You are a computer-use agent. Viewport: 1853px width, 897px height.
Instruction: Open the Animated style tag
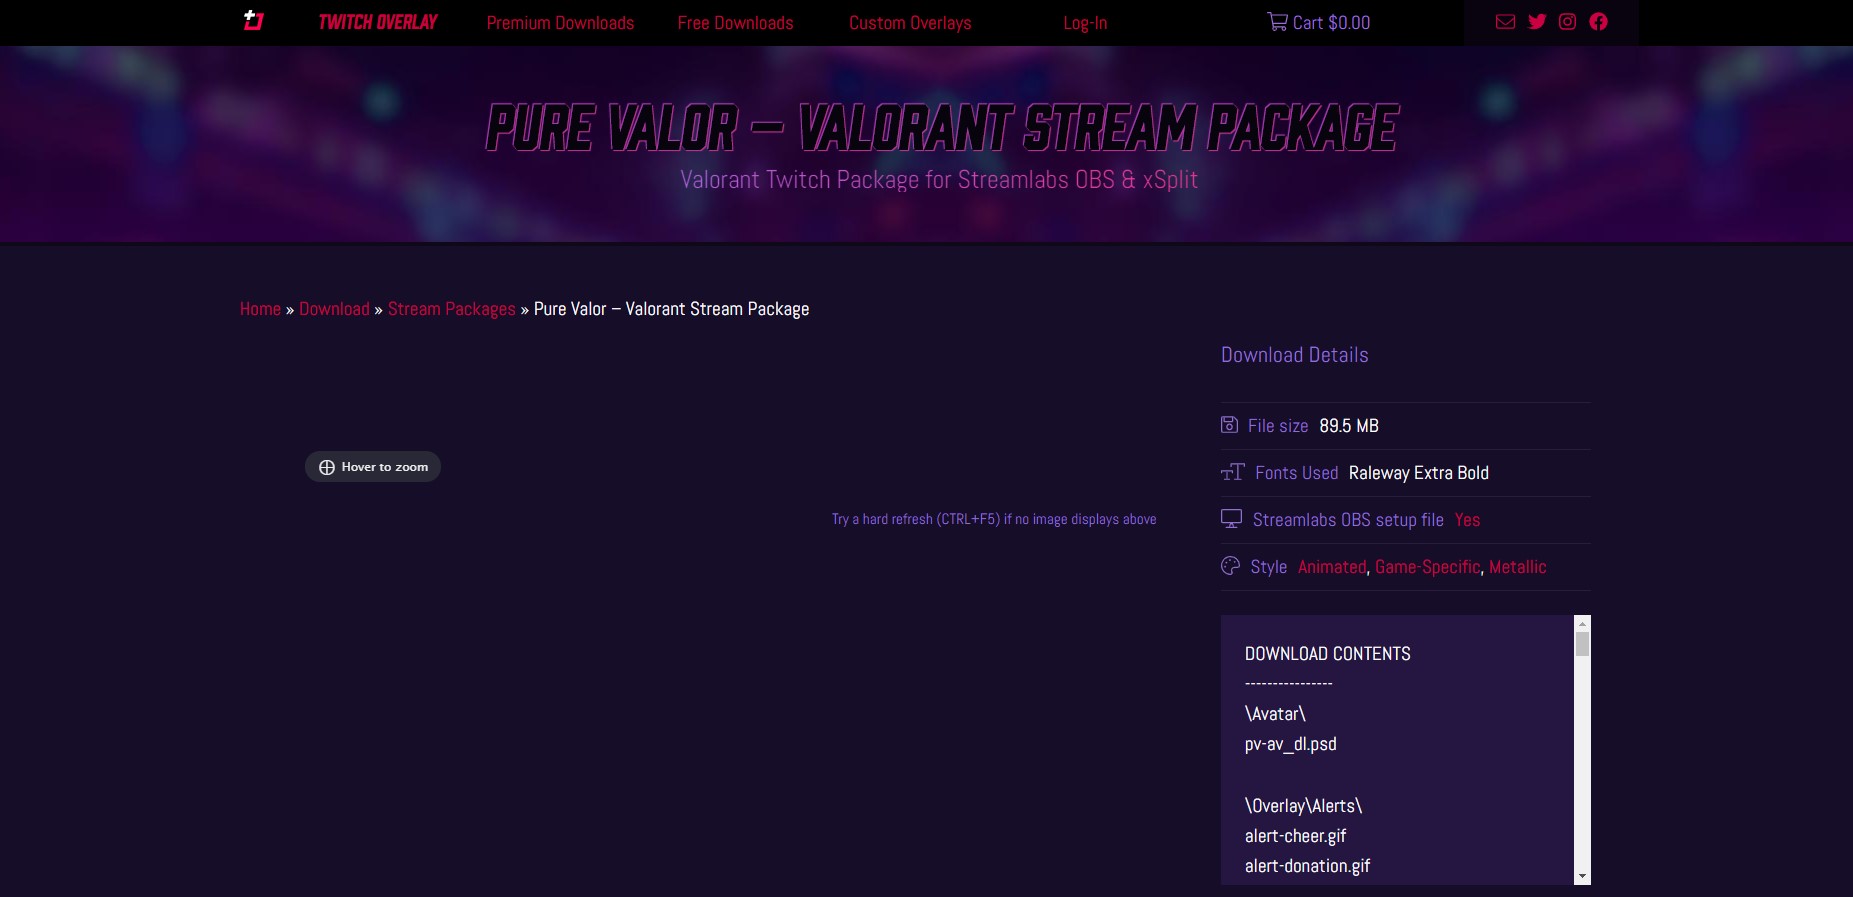(1332, 567)
